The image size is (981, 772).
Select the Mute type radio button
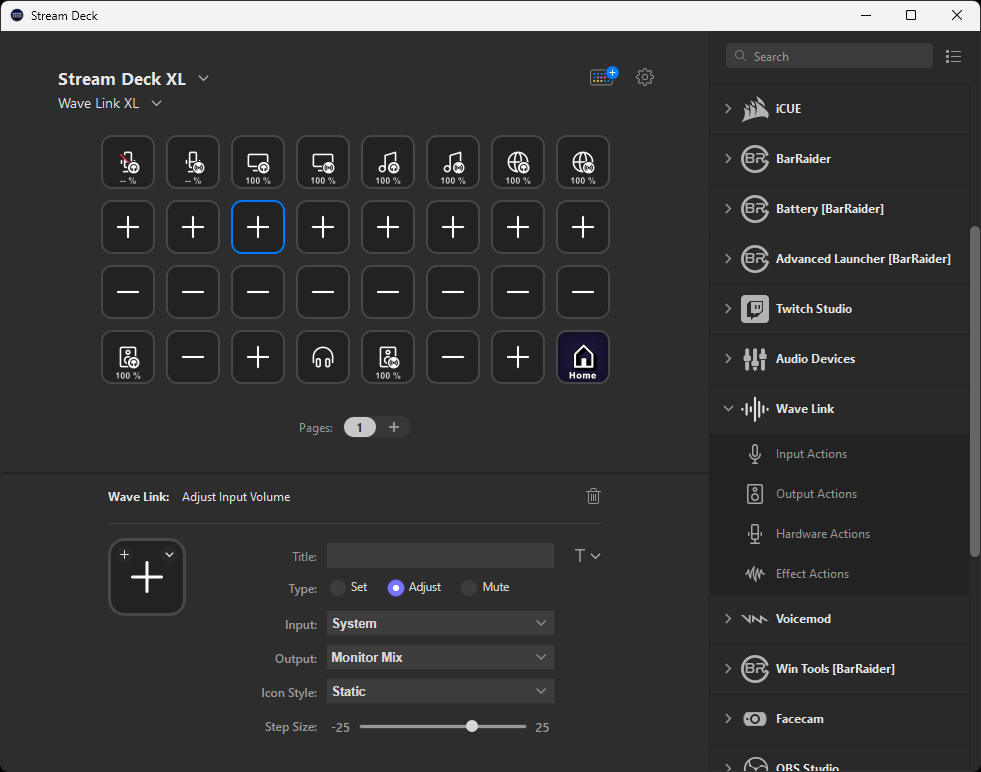[x=469, y=588]
